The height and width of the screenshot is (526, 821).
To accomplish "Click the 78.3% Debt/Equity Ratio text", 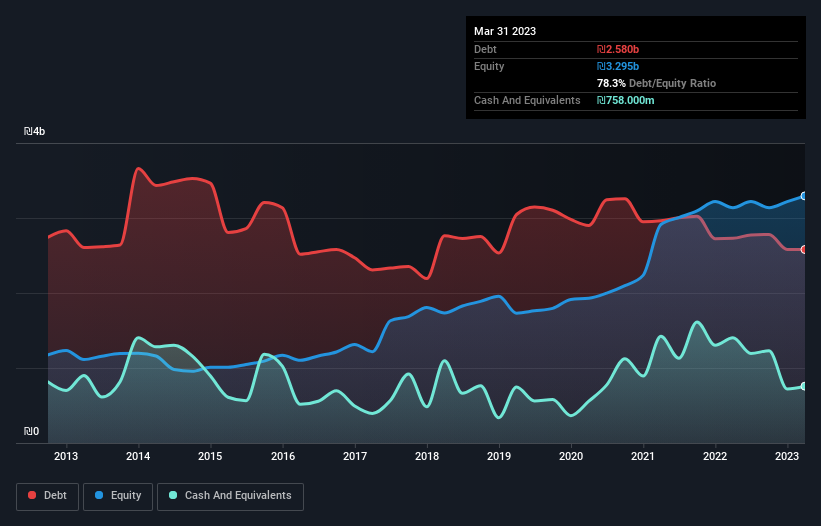I will click(x=656, y=83).
